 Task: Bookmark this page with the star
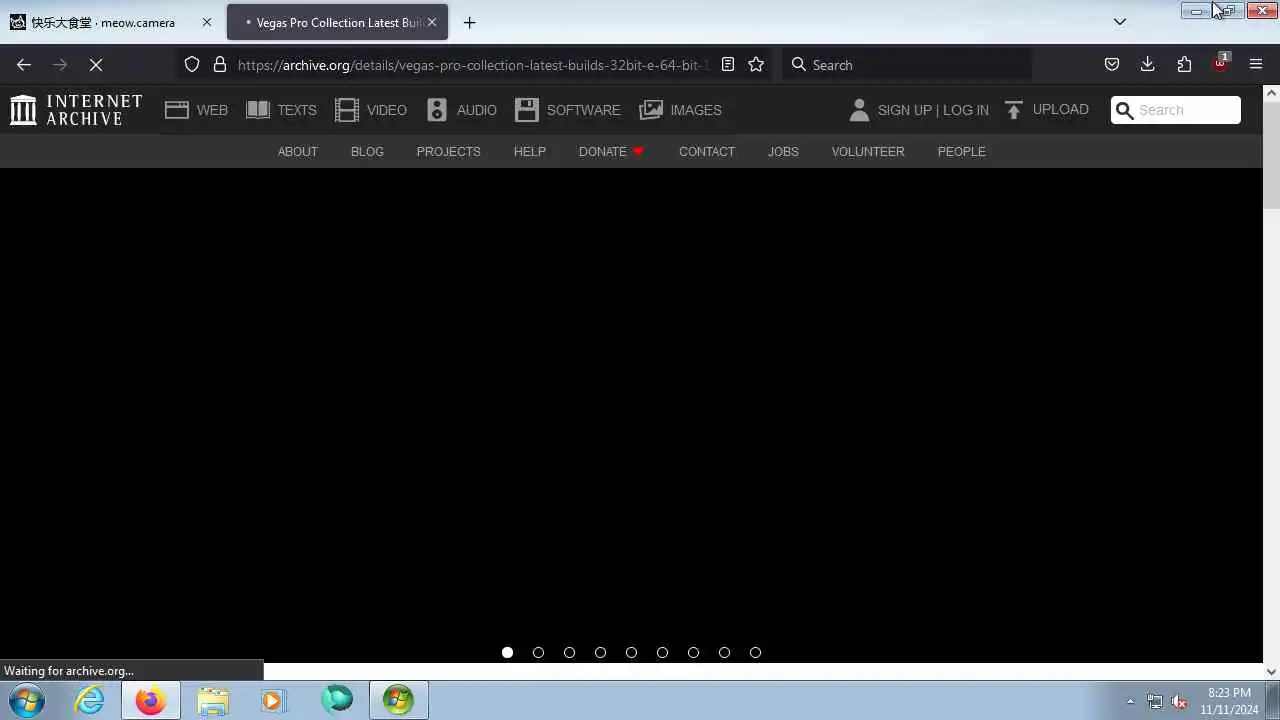[756, 65]
